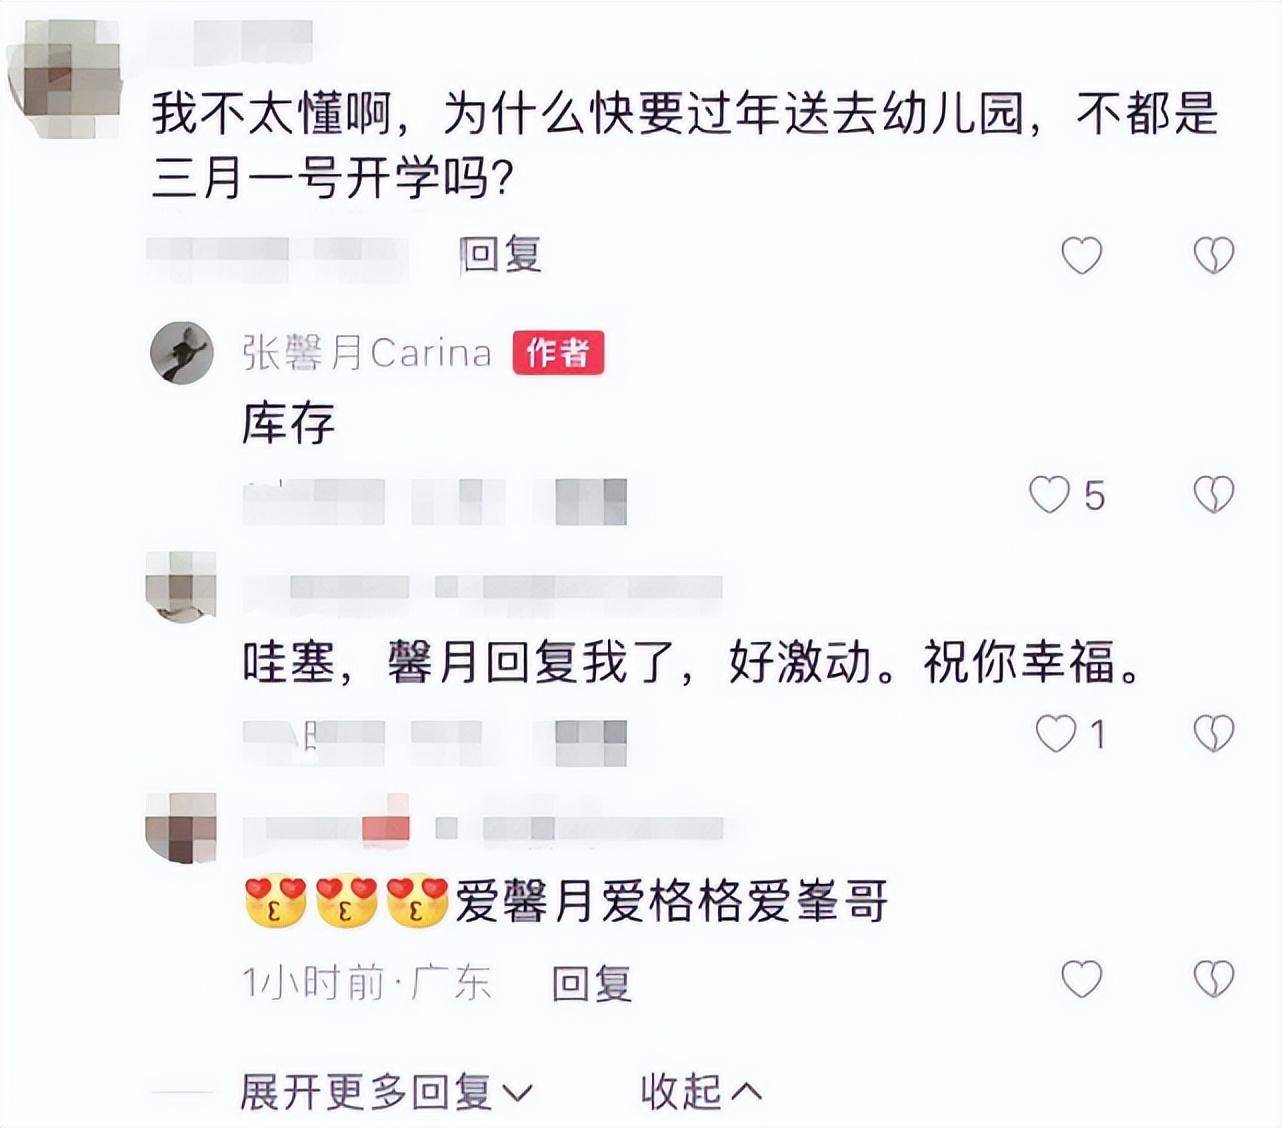Image resolution: width=1282 pixels, height=1128 pixels.
Task: Tap the '库存' reply text
Action: click(288, 424)
